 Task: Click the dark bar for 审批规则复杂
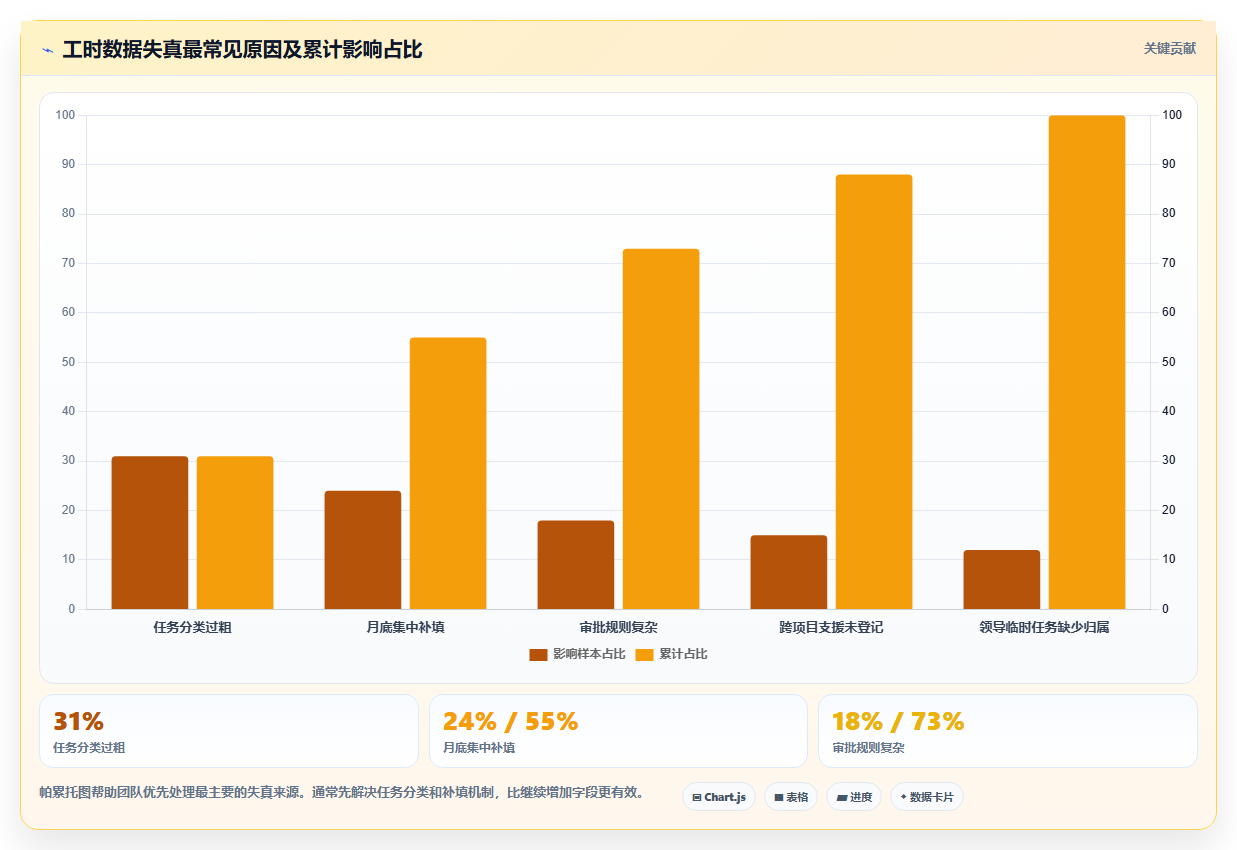576,565
